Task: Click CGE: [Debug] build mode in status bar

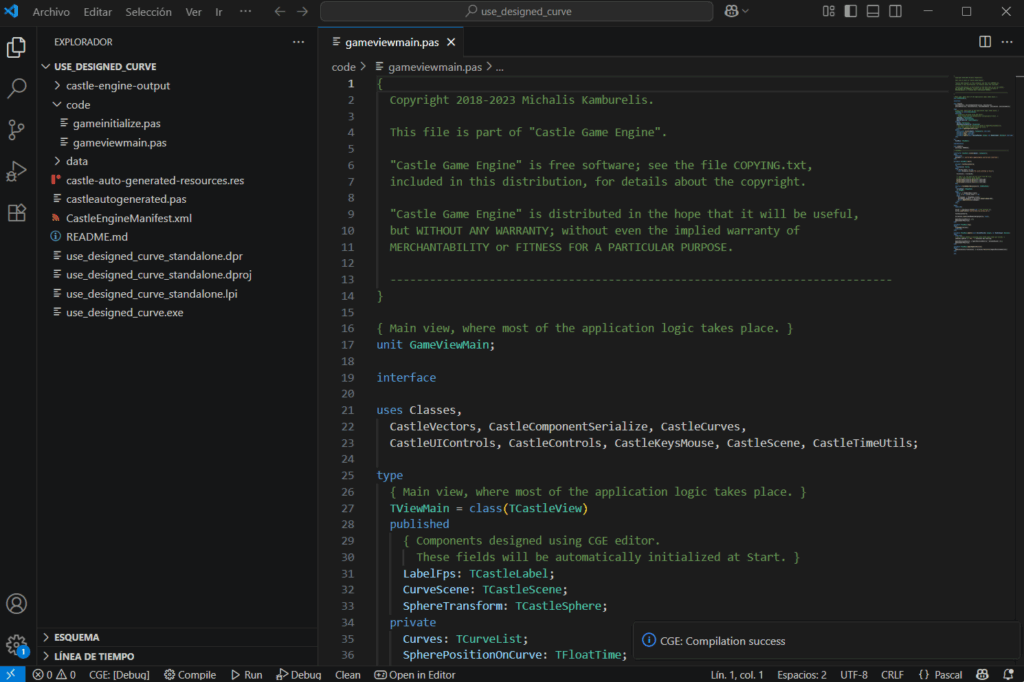Action: [119, 675]
